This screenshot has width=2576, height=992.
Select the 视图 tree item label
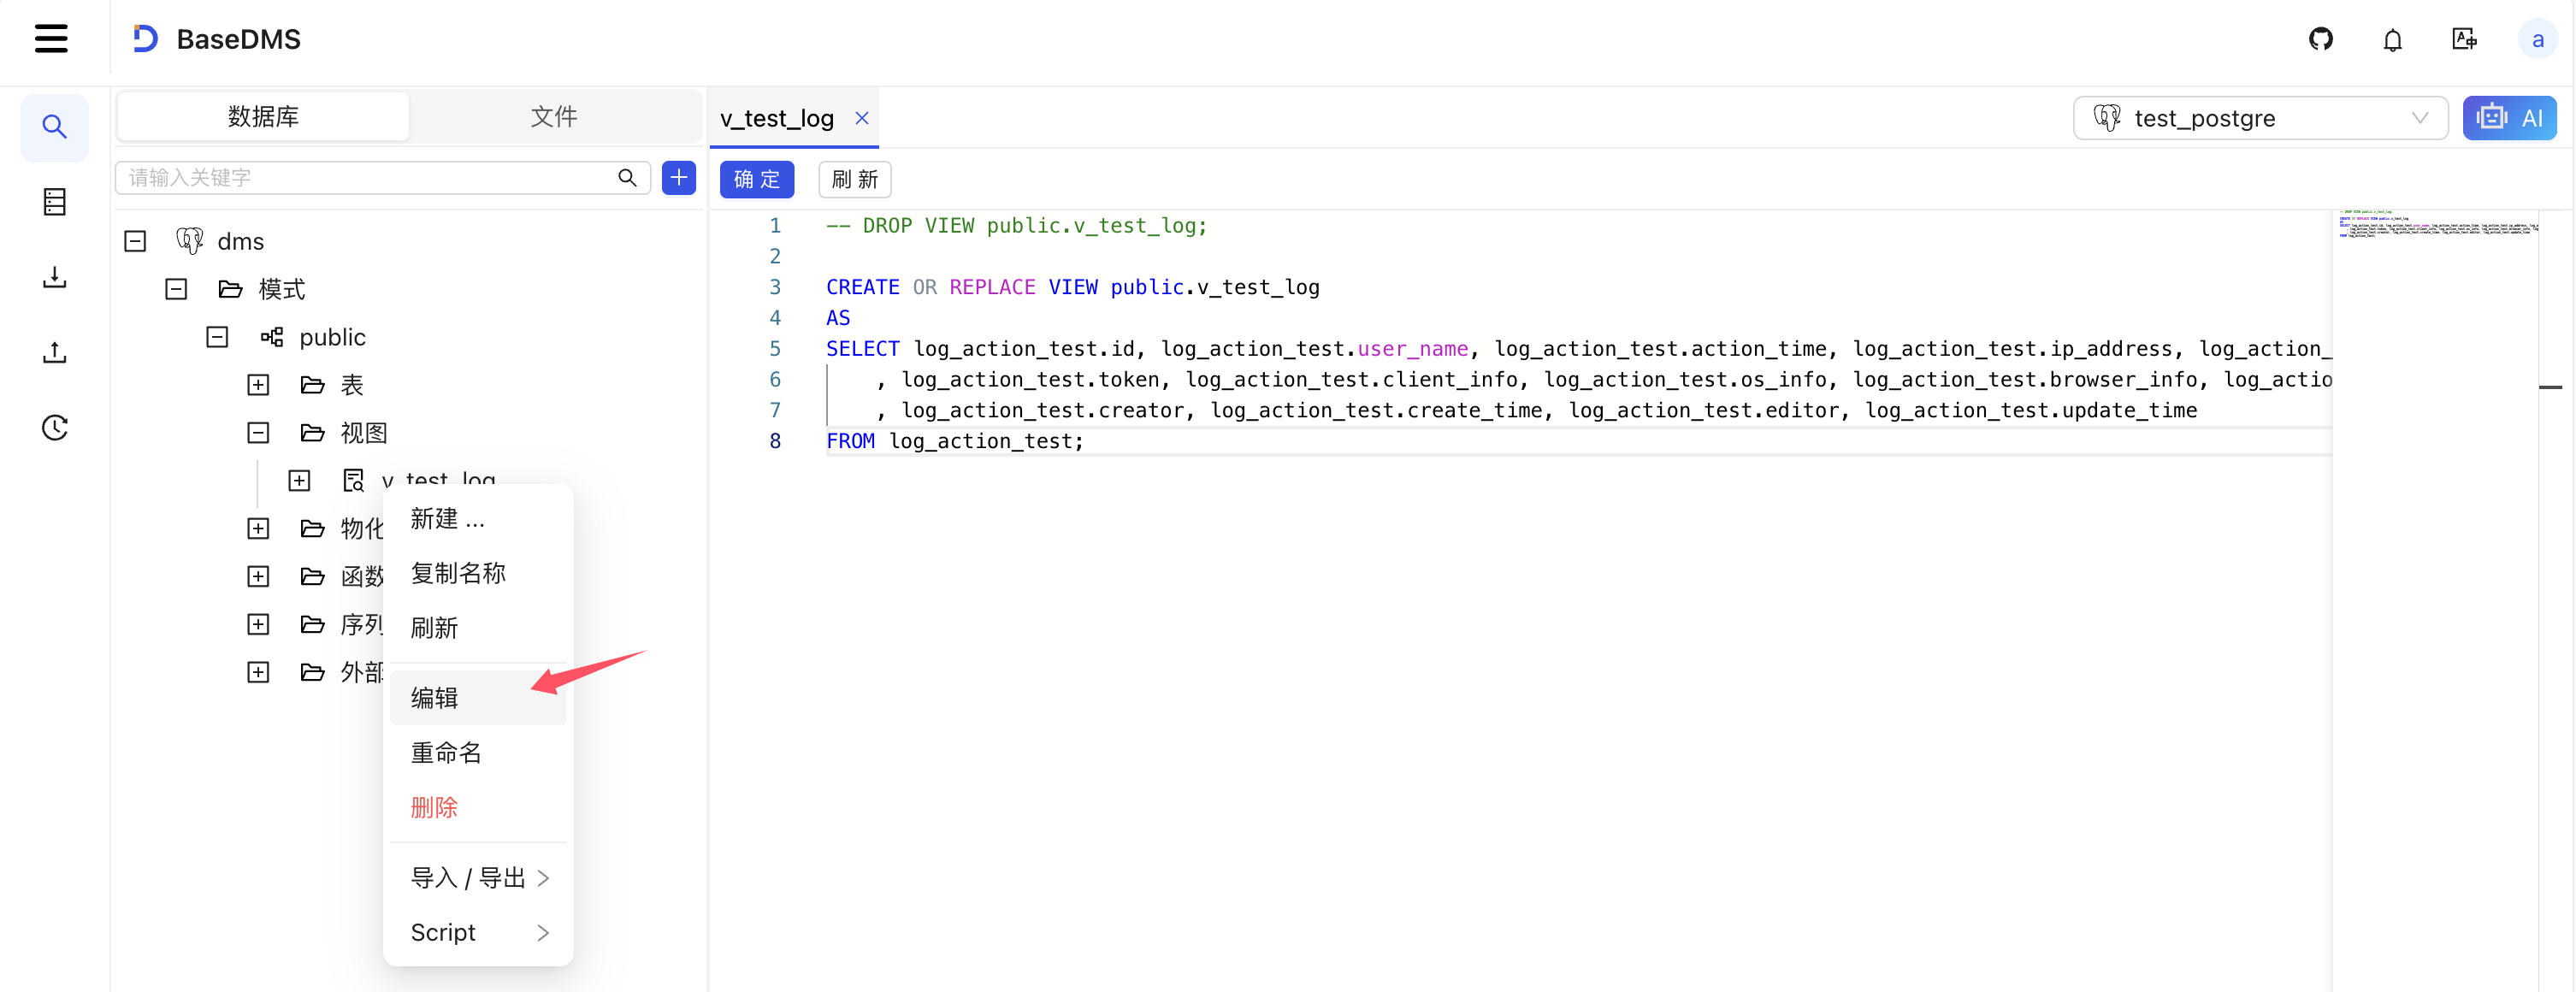[363, 433]
